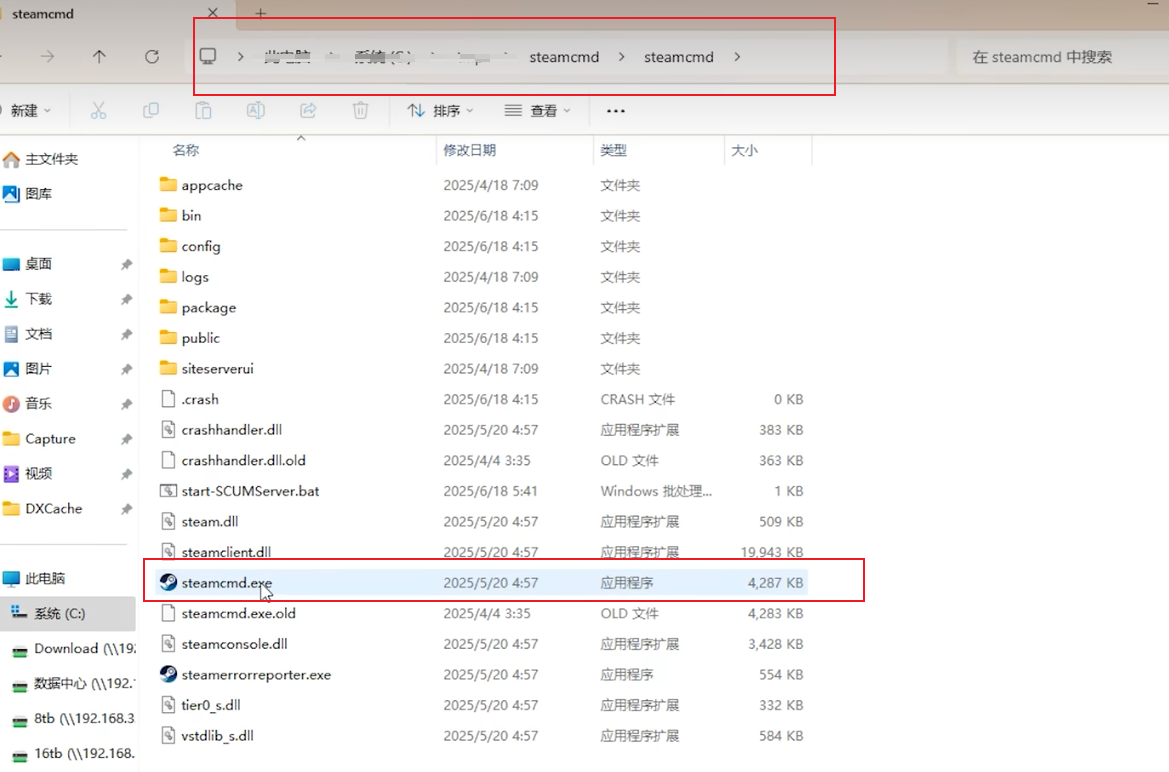The height and width of the screenshot is (772, 1169).
Task: Open DXCache folder in sidebar
Action: click(42, 509)
